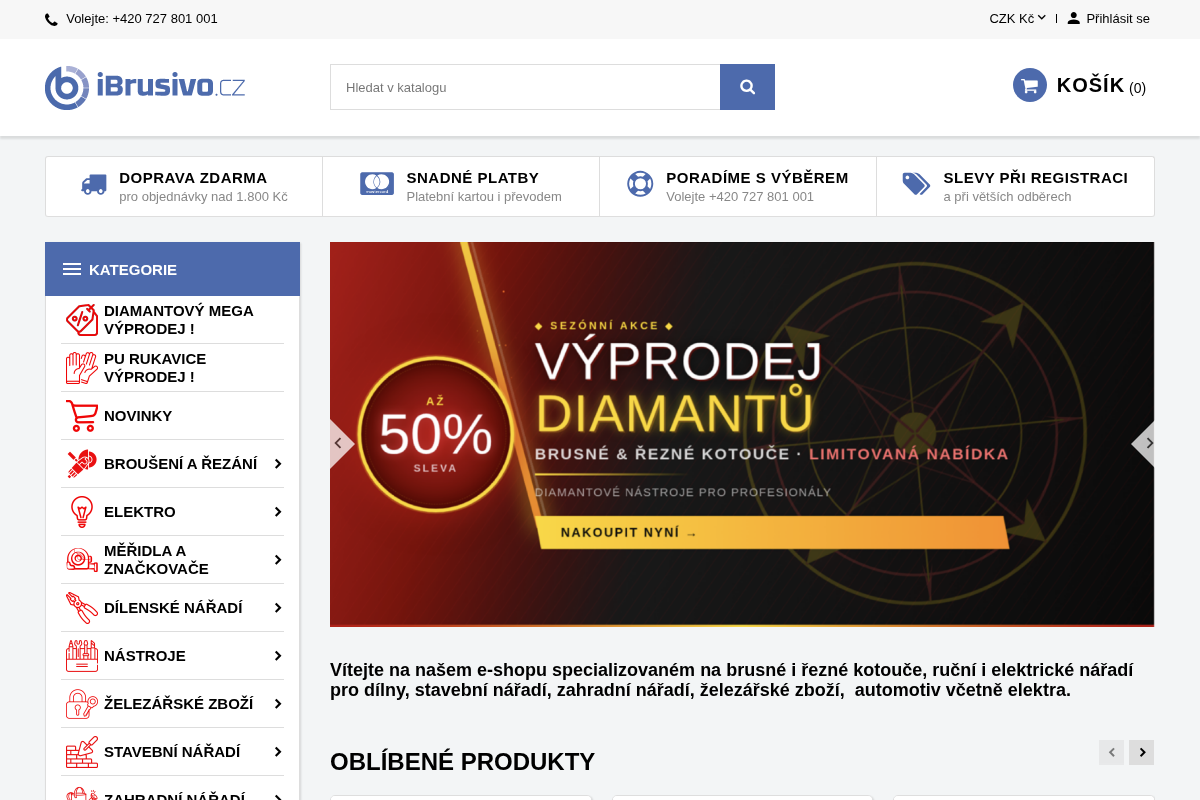The height and width of the screenshot is (800, 1200).
Task: Click the discount tags icon
Action: click(916, 184)
